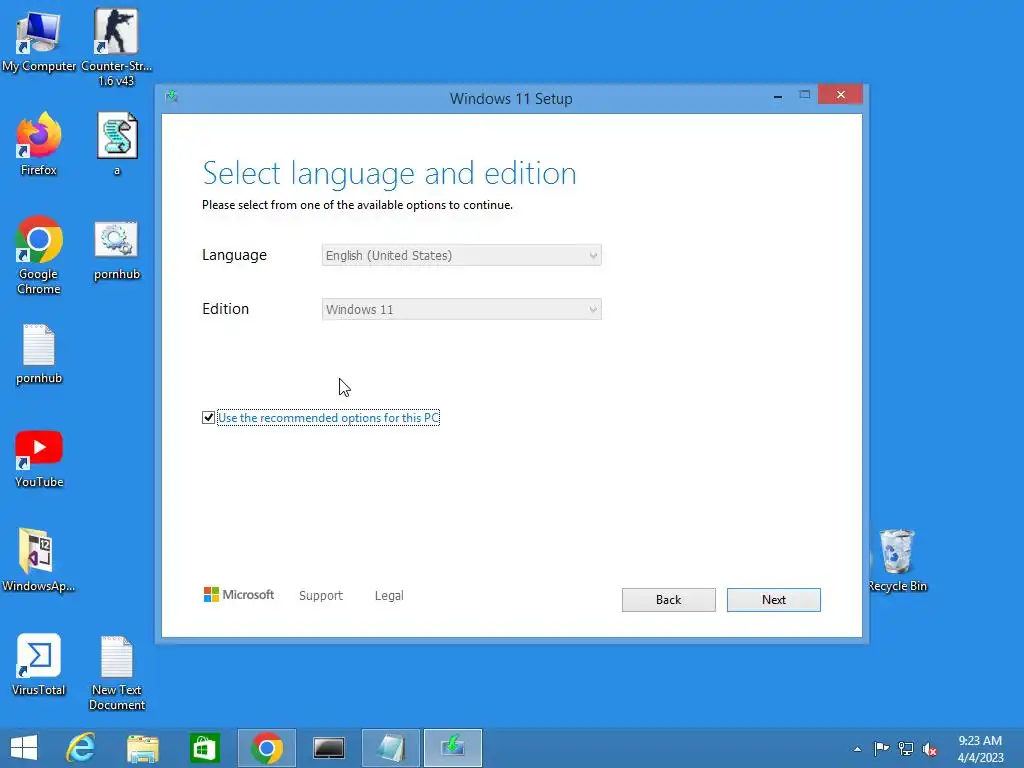Viewport: 1024px width, 768px height.
Task: Click the Next button
Action: (x=773, y=600)
